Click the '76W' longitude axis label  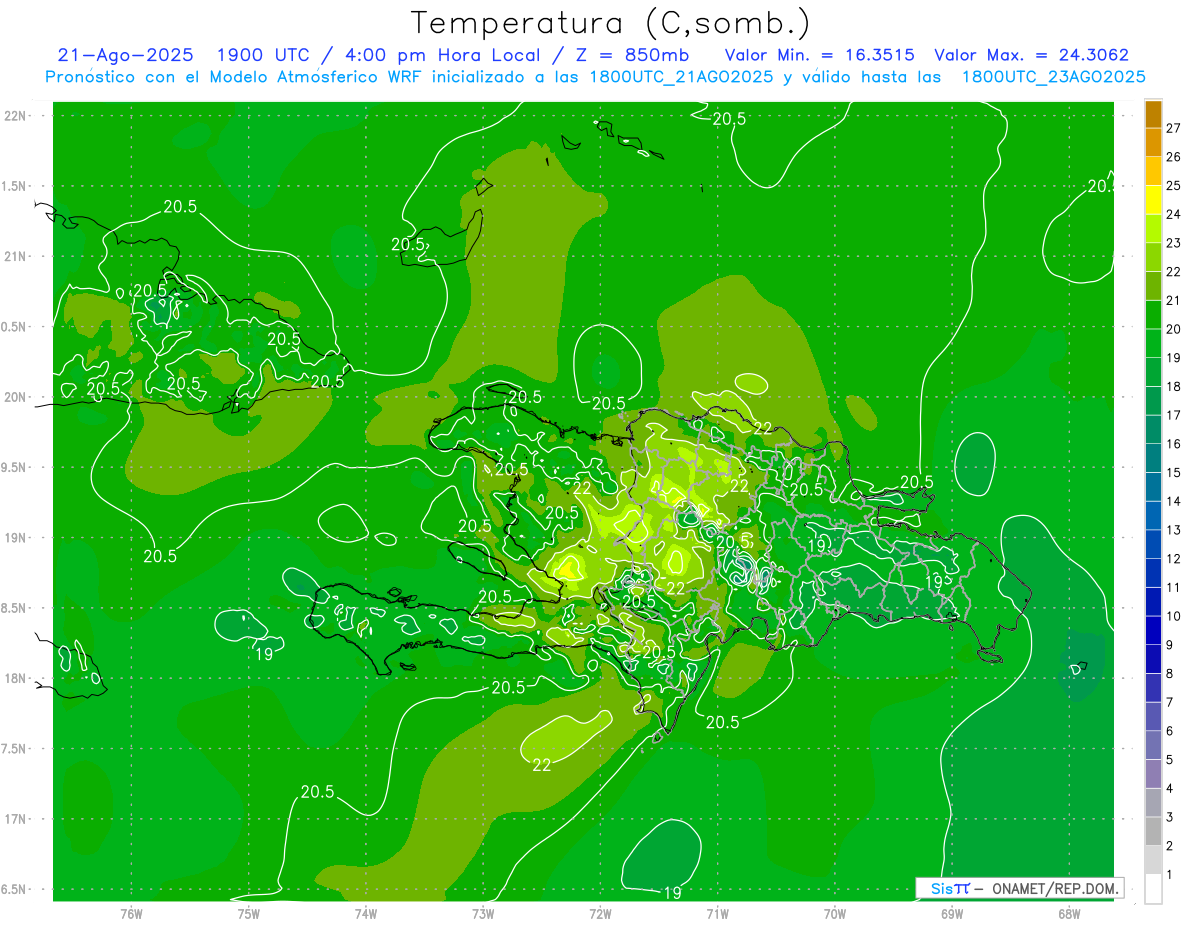pyautogui.click(x=131, y=913)
